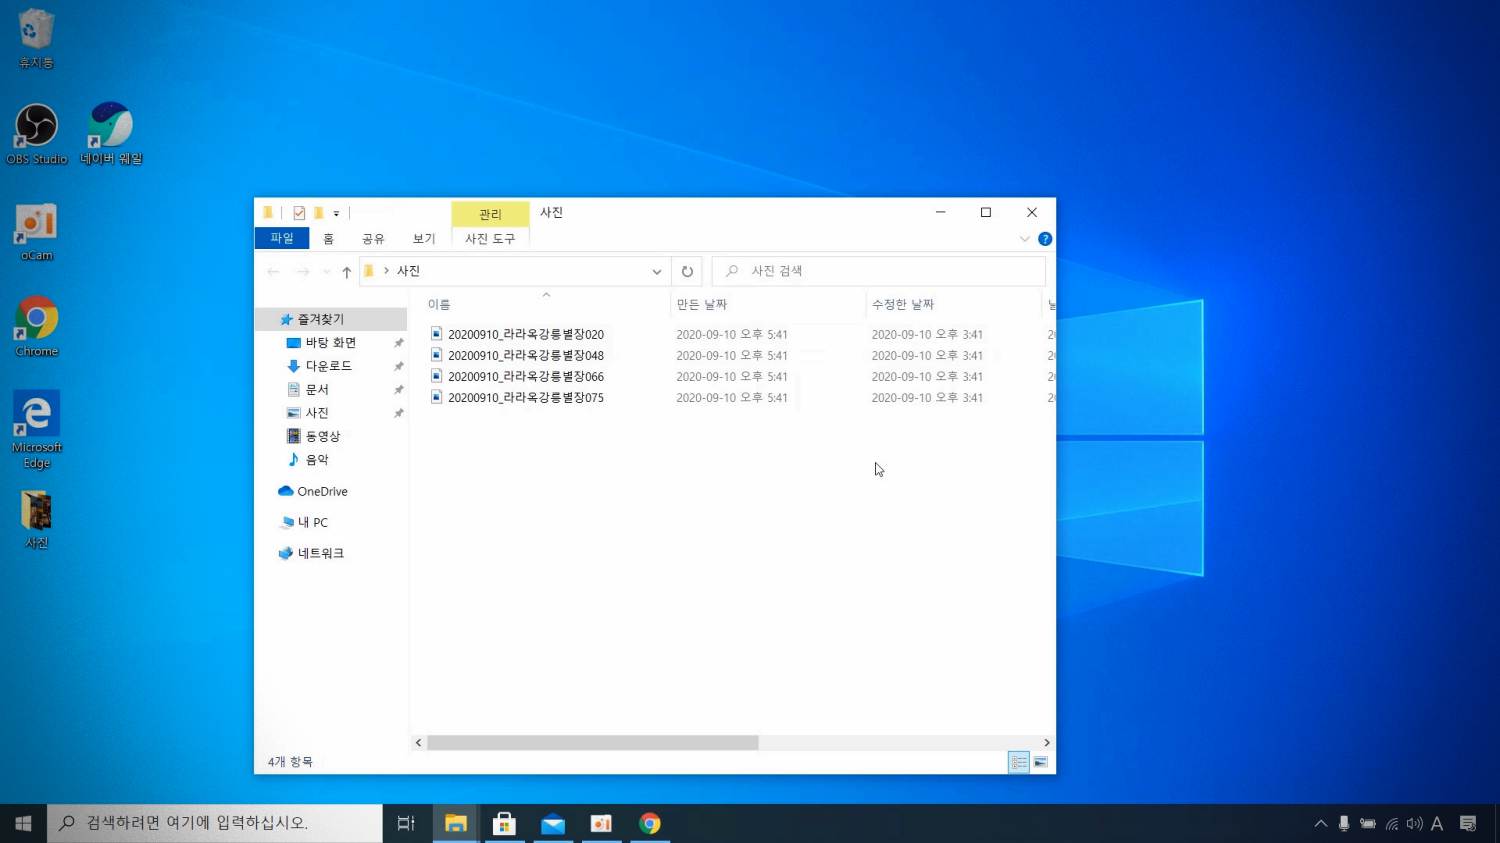Open the quick access toolbar customize dropdown
Screen dimensions: 1500x843
(x=336, y=213)
